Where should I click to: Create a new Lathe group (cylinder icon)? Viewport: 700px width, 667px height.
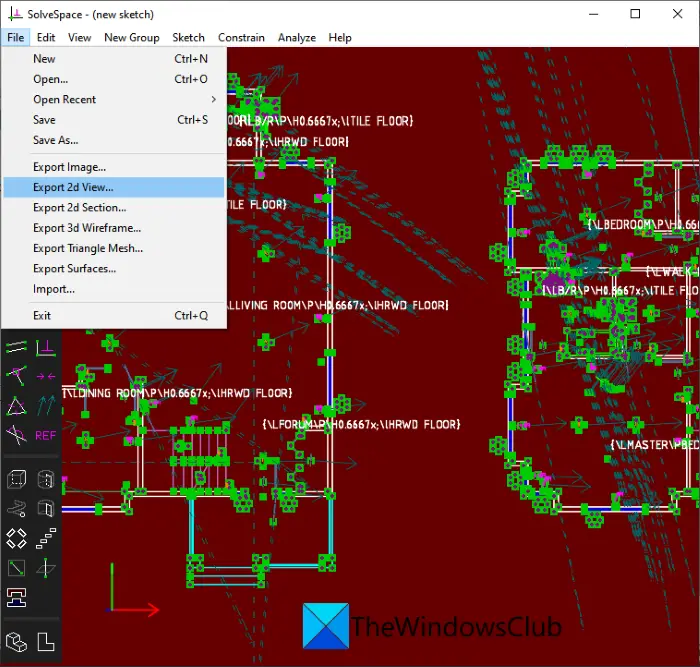tap(46, 479)
